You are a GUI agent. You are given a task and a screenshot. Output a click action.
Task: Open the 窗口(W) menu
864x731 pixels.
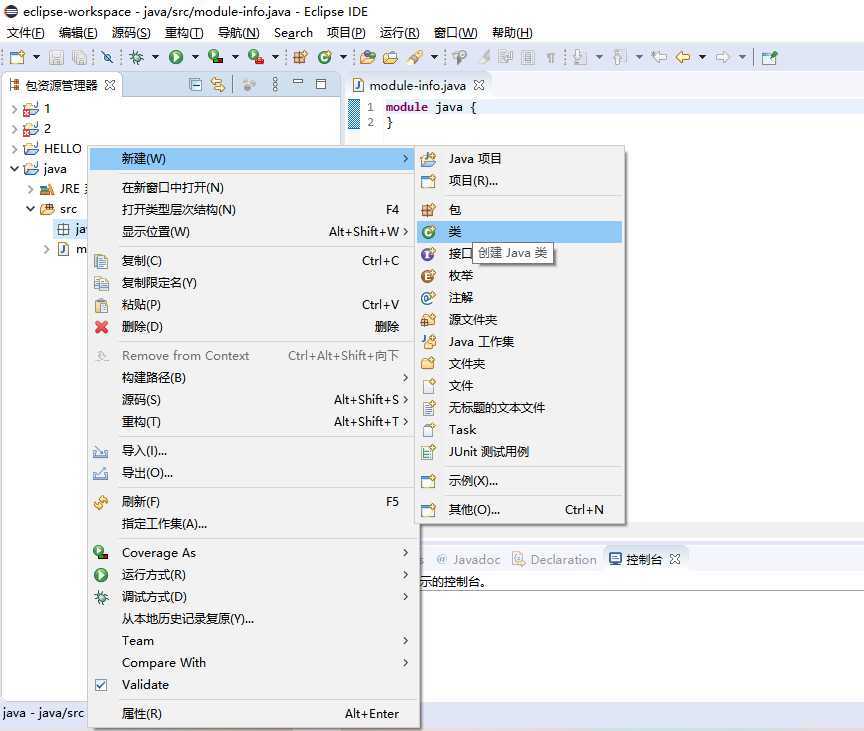456,33
